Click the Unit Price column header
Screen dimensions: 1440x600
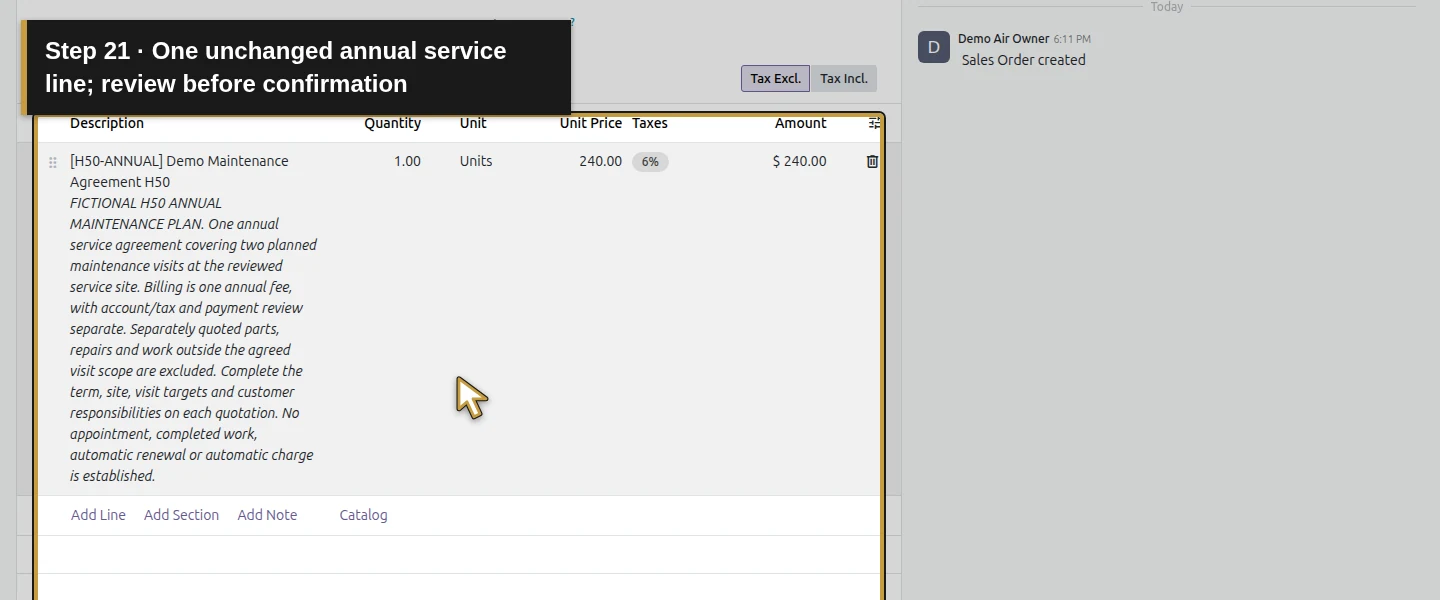[x=591, y=123]
